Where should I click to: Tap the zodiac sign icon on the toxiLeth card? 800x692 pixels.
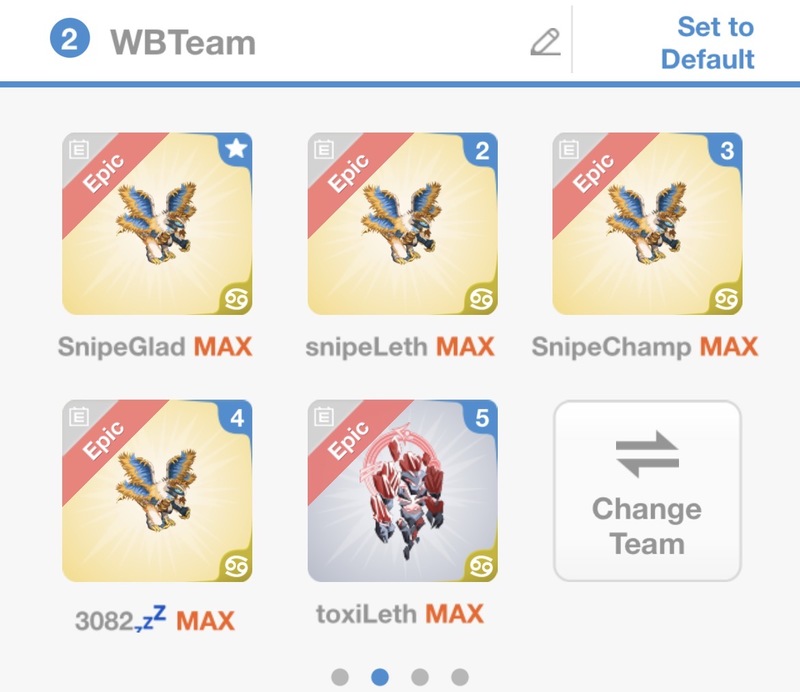click(x=481, y=565)
